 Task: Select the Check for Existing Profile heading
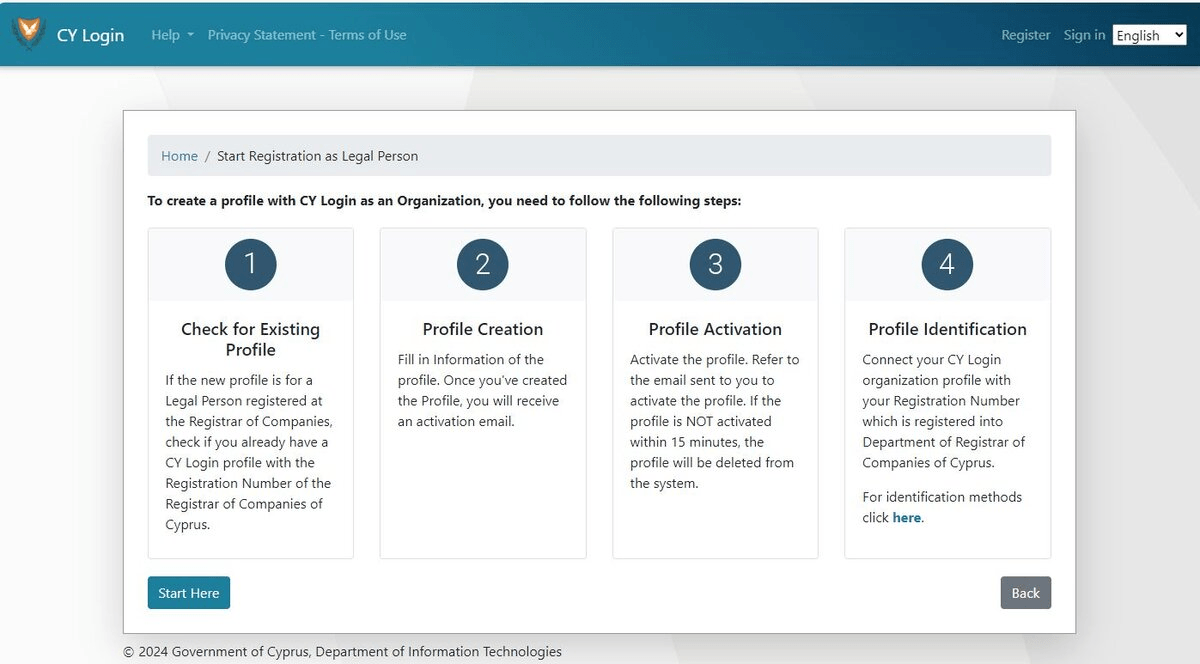point(250,339)
